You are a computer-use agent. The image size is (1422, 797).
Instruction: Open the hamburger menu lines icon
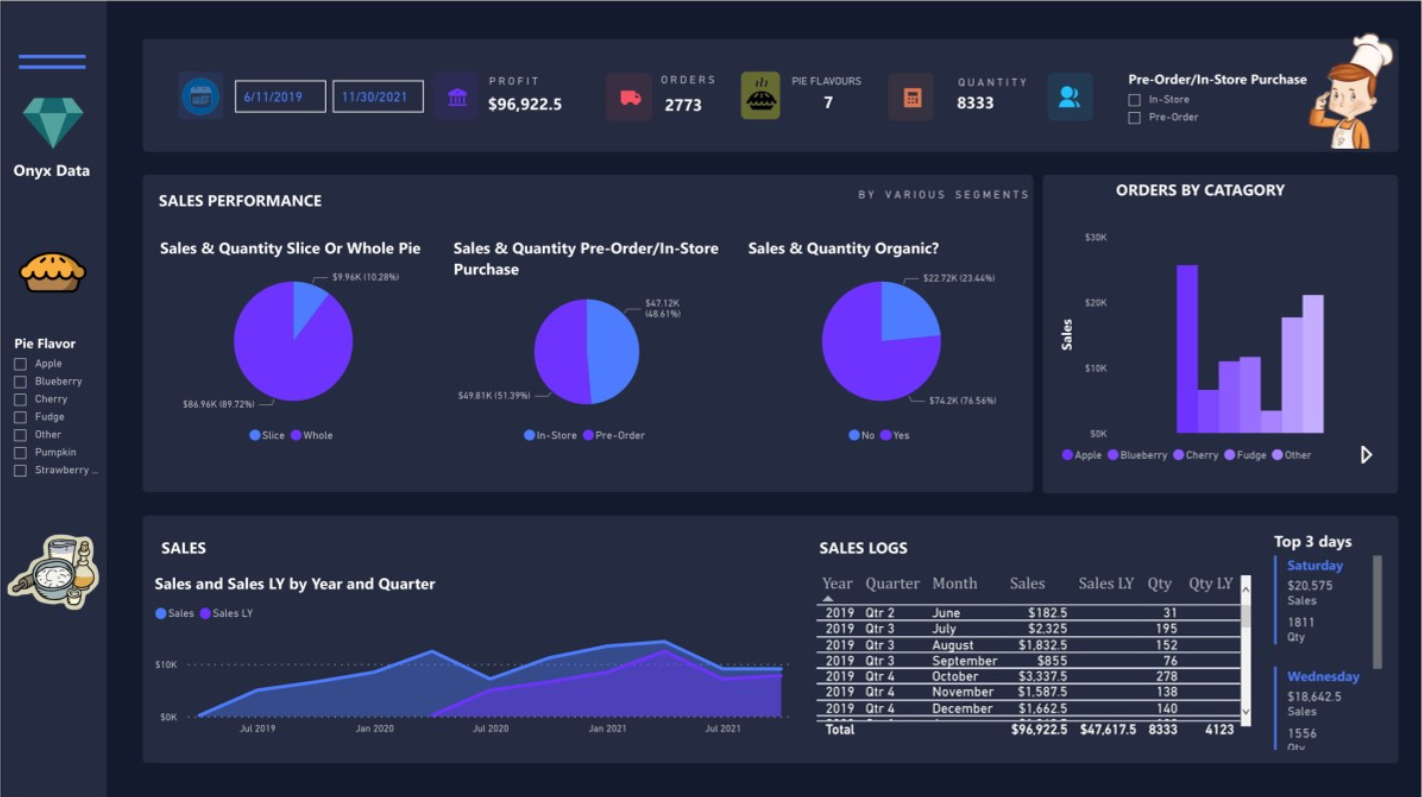(52, 62)
